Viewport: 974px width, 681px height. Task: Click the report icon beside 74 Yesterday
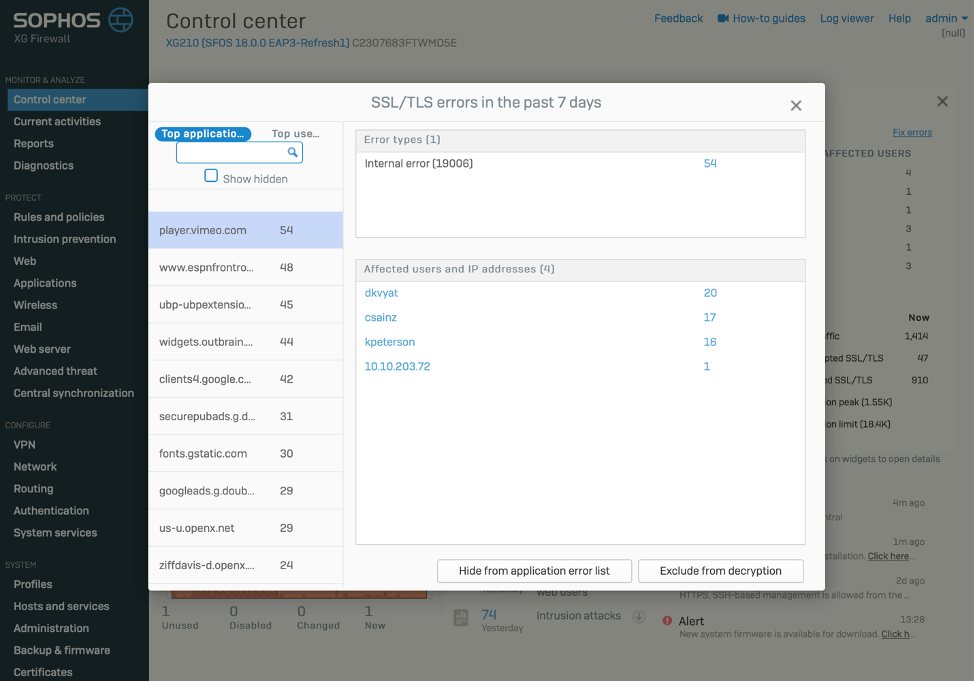461,618
